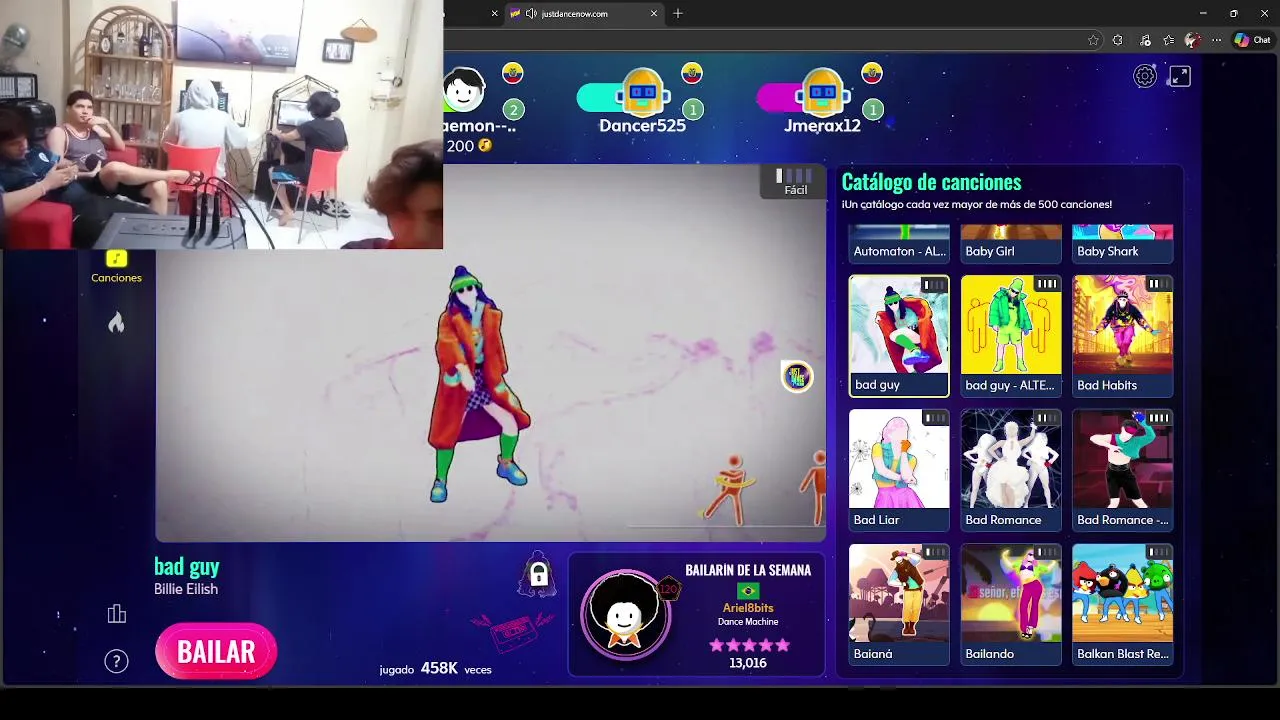1280x720 pixels.
Task: Click the Billie Eilish artist name
Action: click(186, 589)
